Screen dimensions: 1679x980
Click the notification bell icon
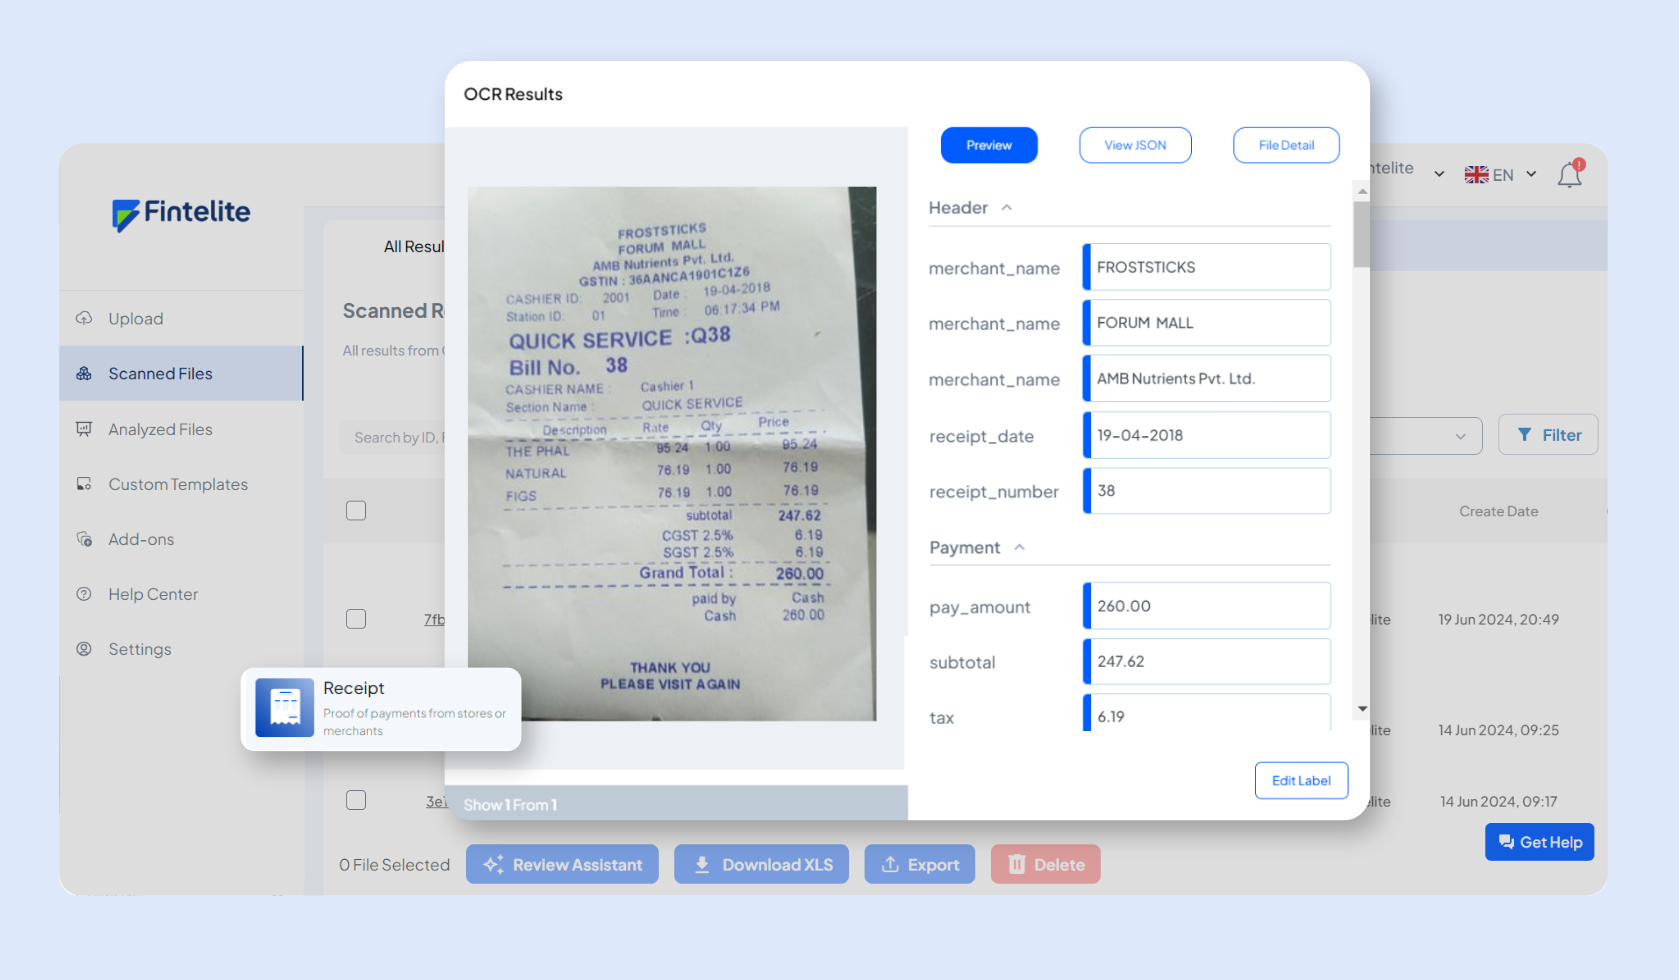coord(1569,175)
